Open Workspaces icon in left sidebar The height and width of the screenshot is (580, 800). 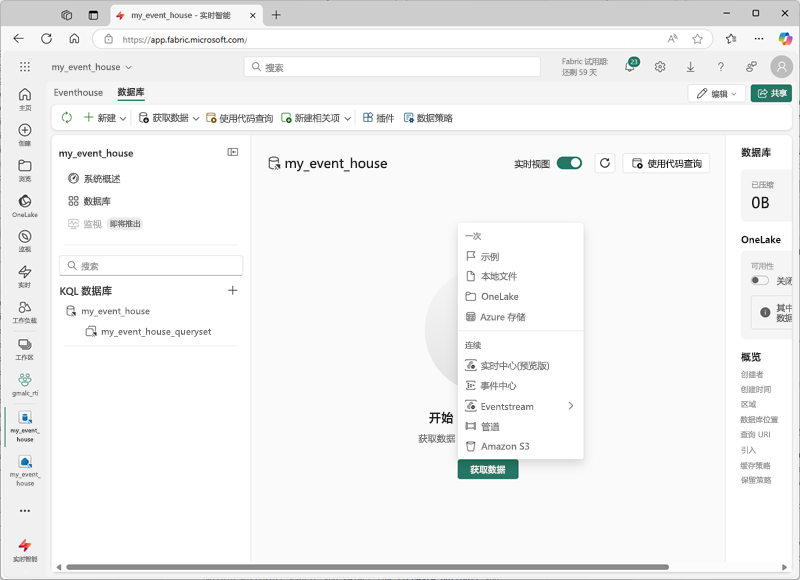(24, 349)
